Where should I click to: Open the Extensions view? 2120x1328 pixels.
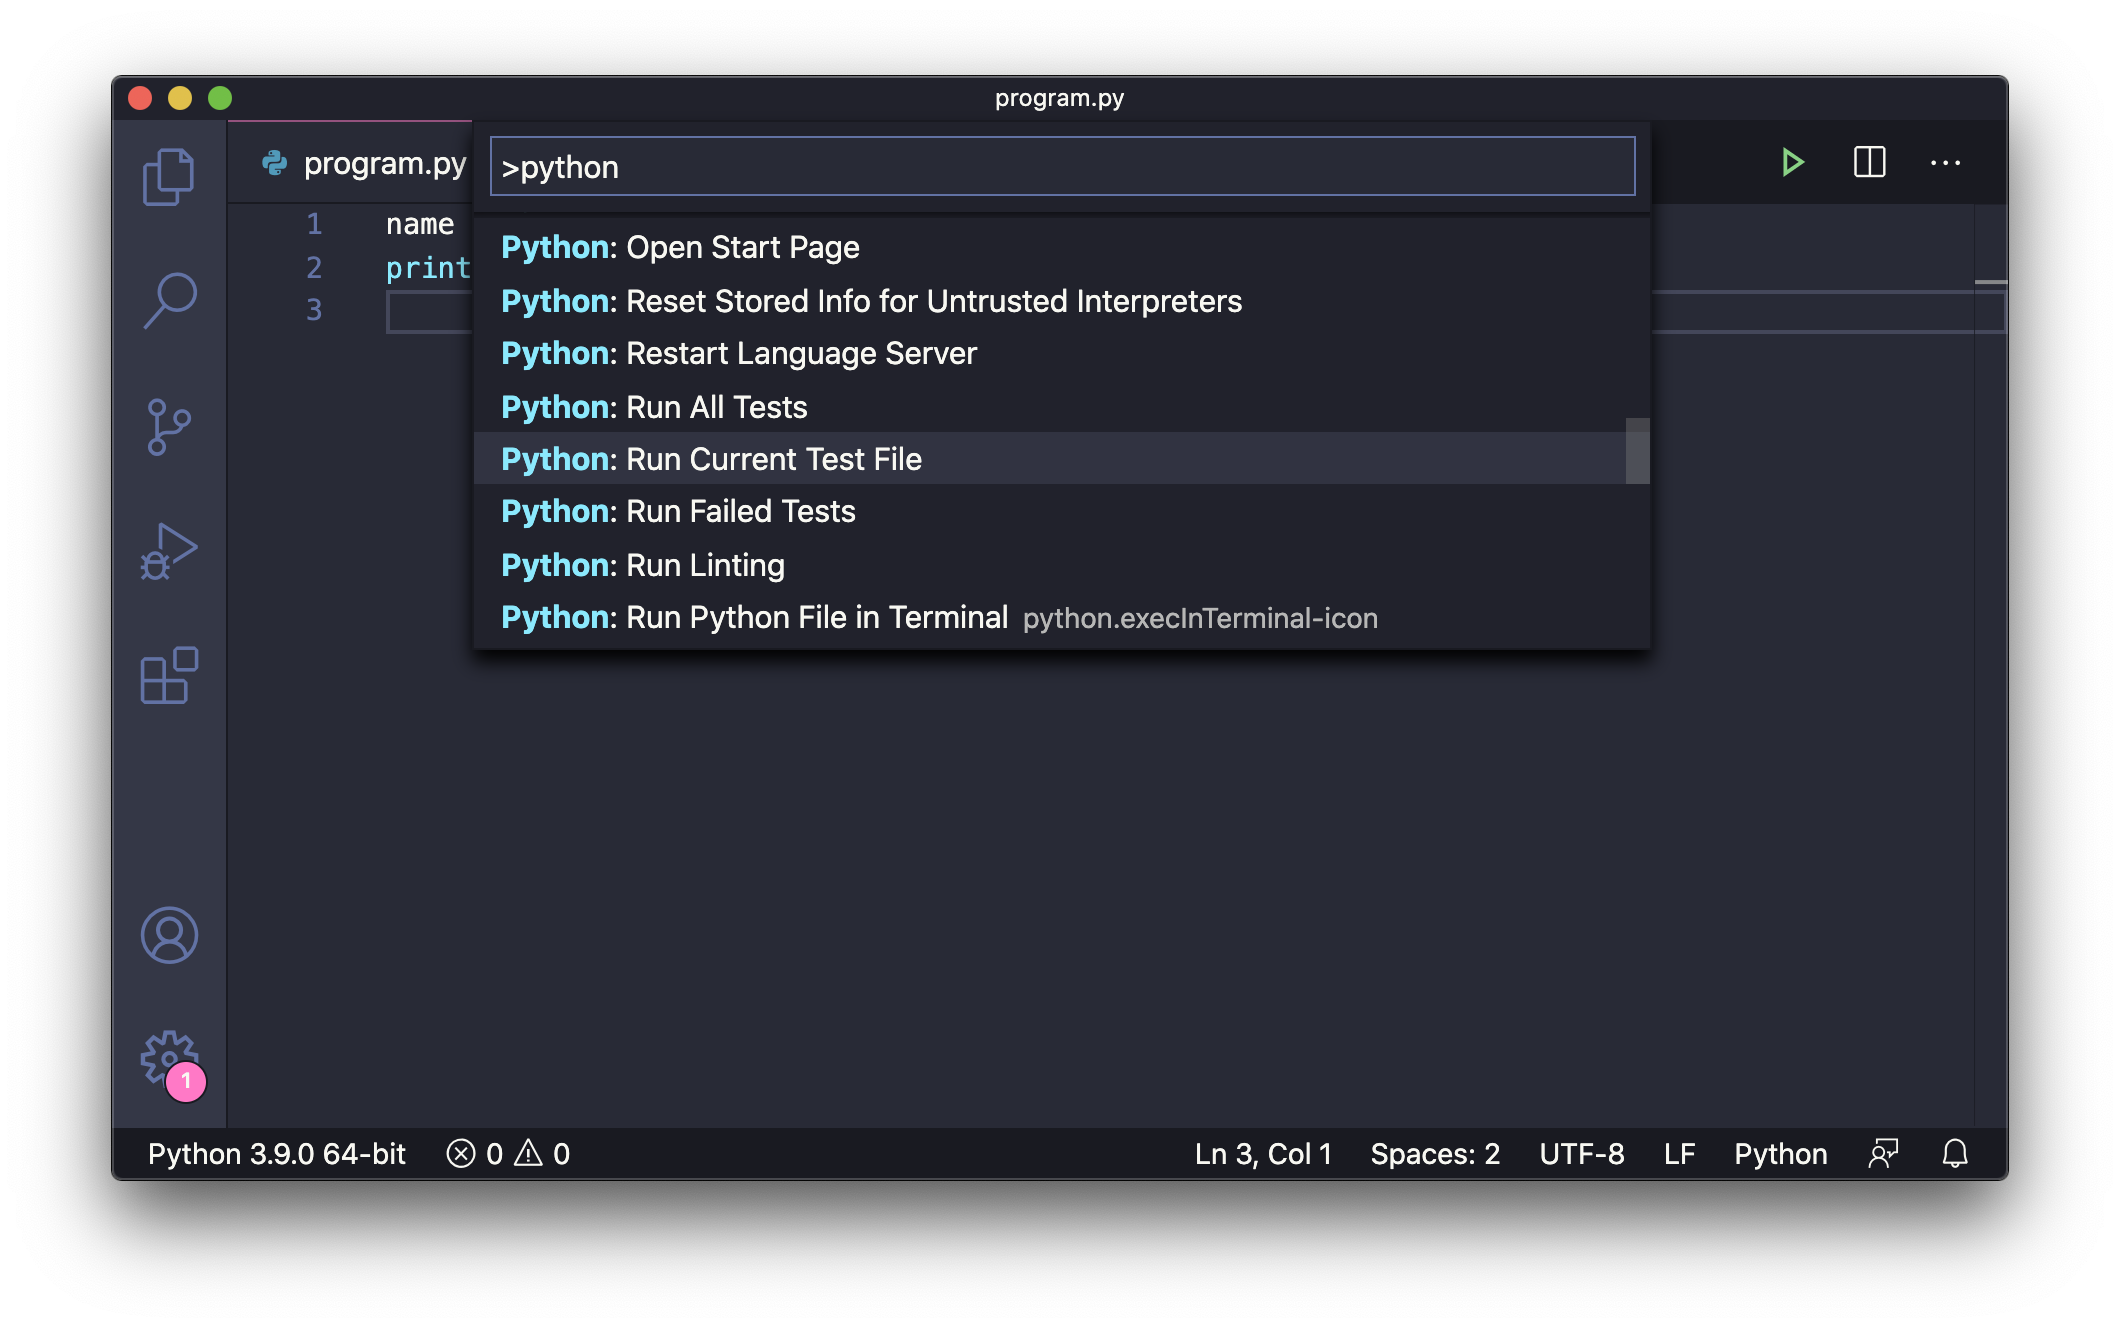tap(170, 678)
